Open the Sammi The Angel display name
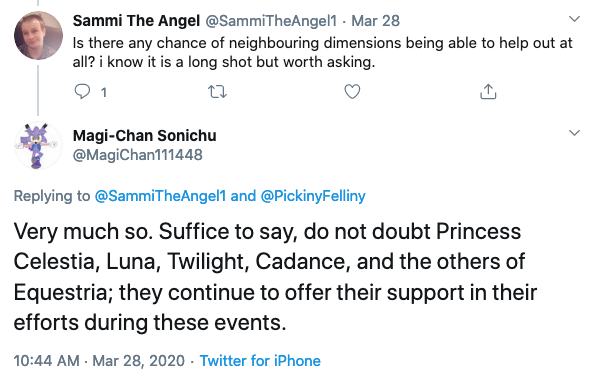Viewport: 591px width, 385px height. click(x=136, y=21)
